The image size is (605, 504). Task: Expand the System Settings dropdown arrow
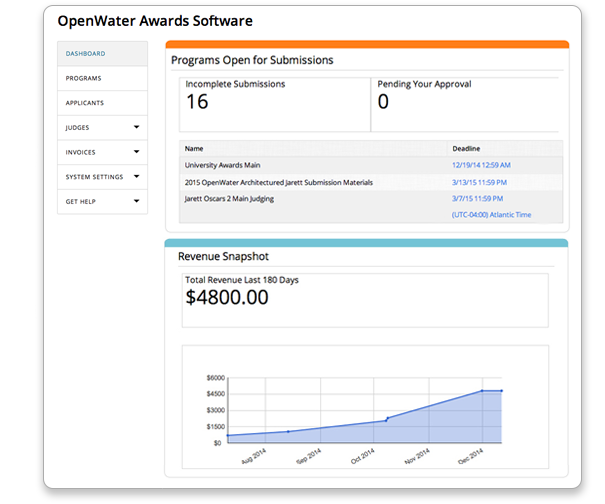(136, 176)
